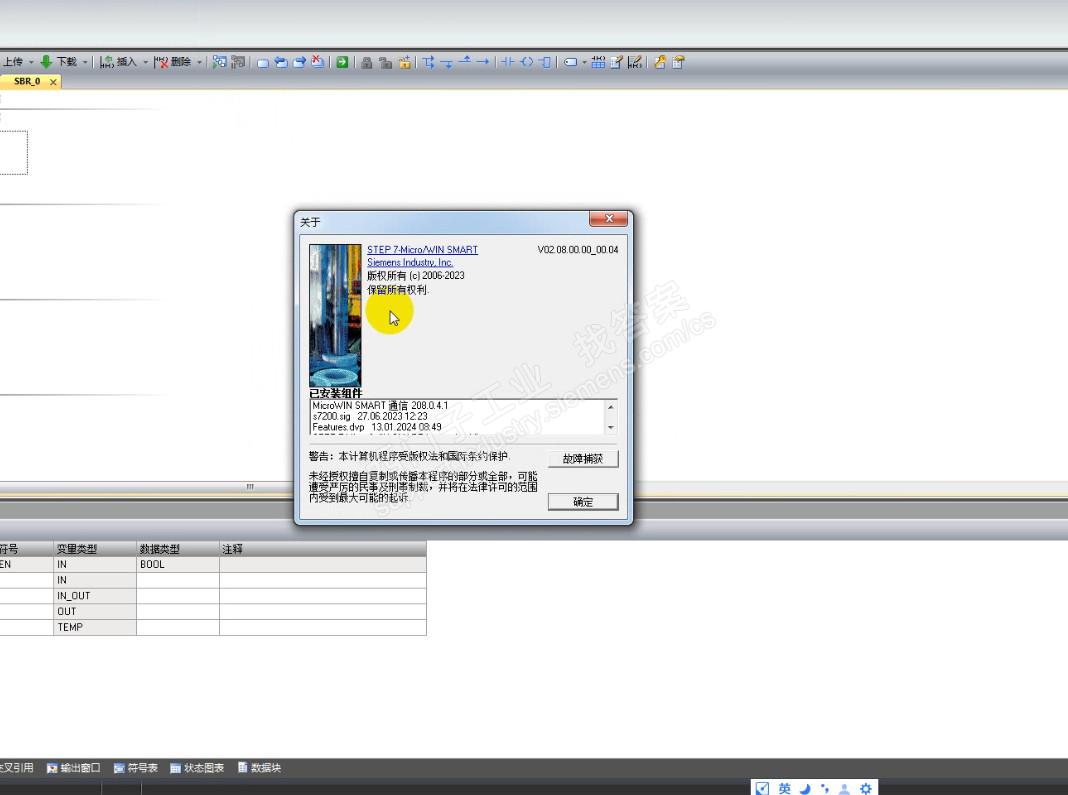Click the BOOL data type cell
1068x795 pixels.
click(x=178, y=564)
